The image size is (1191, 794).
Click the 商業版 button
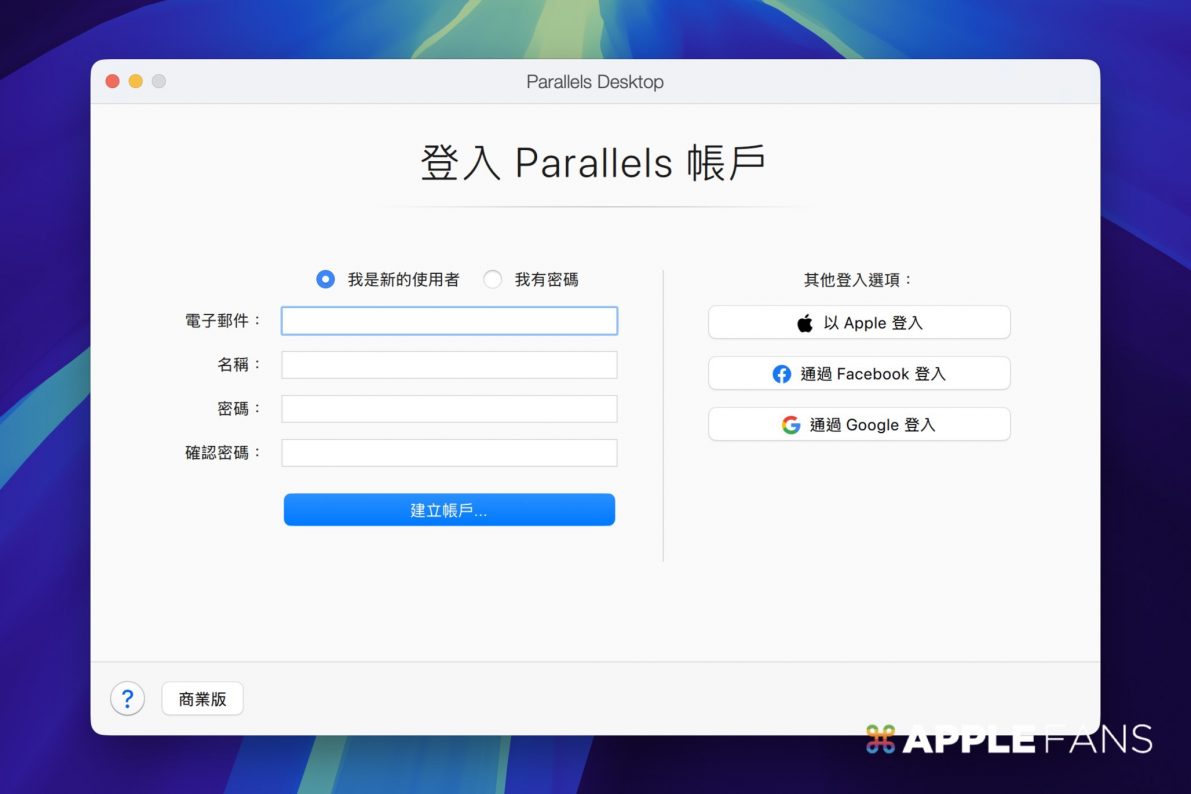(202, 699)
